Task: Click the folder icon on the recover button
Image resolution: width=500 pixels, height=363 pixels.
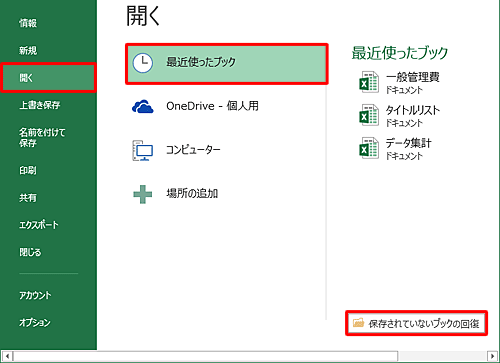Action: [358, 323]
